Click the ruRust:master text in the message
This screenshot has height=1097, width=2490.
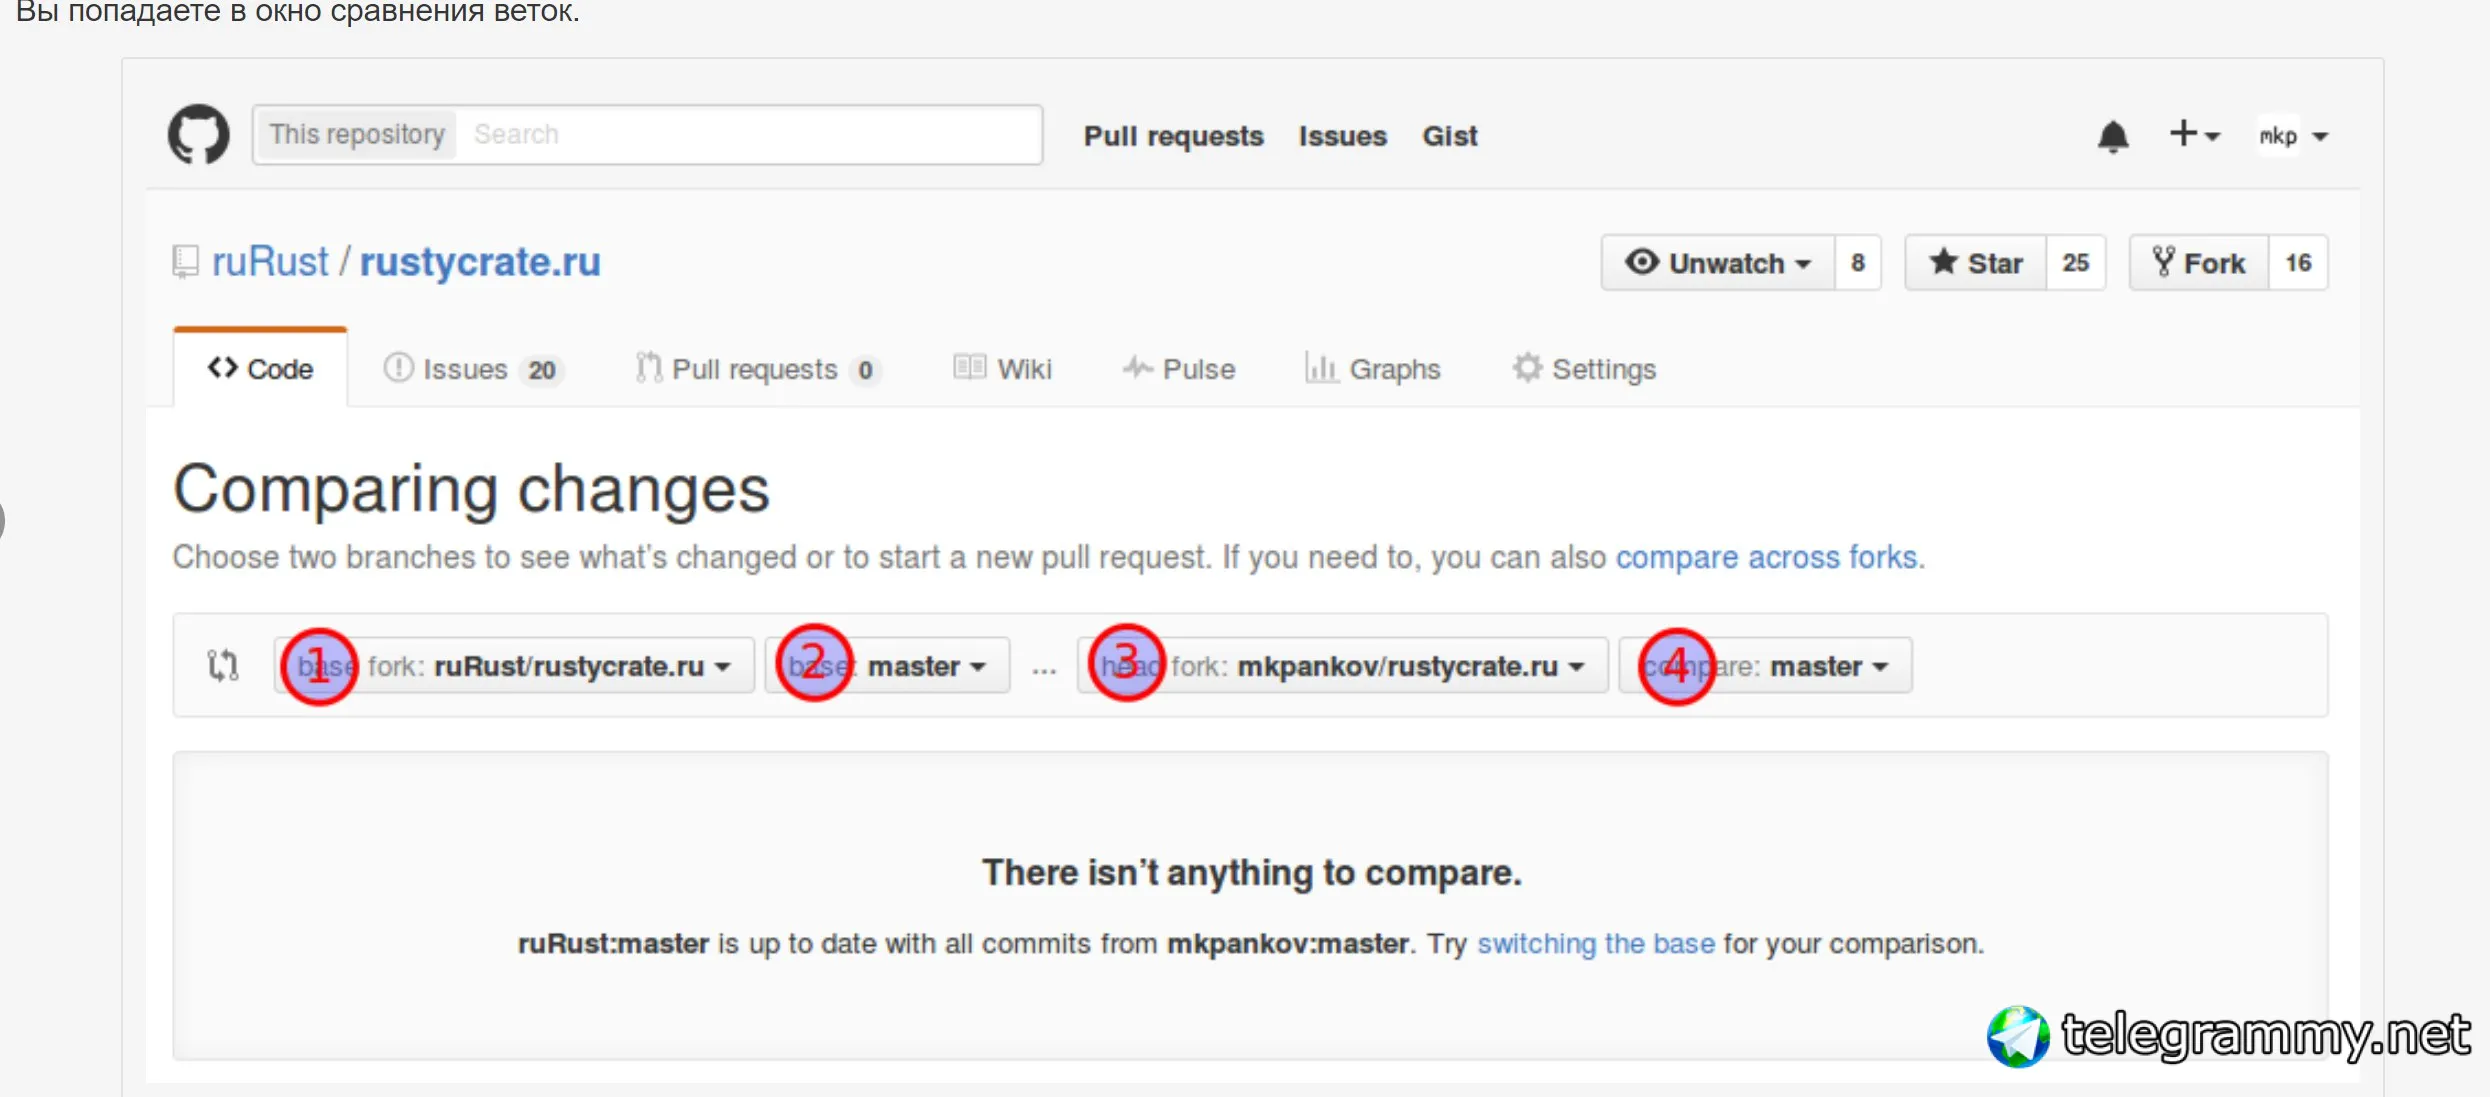613,943
